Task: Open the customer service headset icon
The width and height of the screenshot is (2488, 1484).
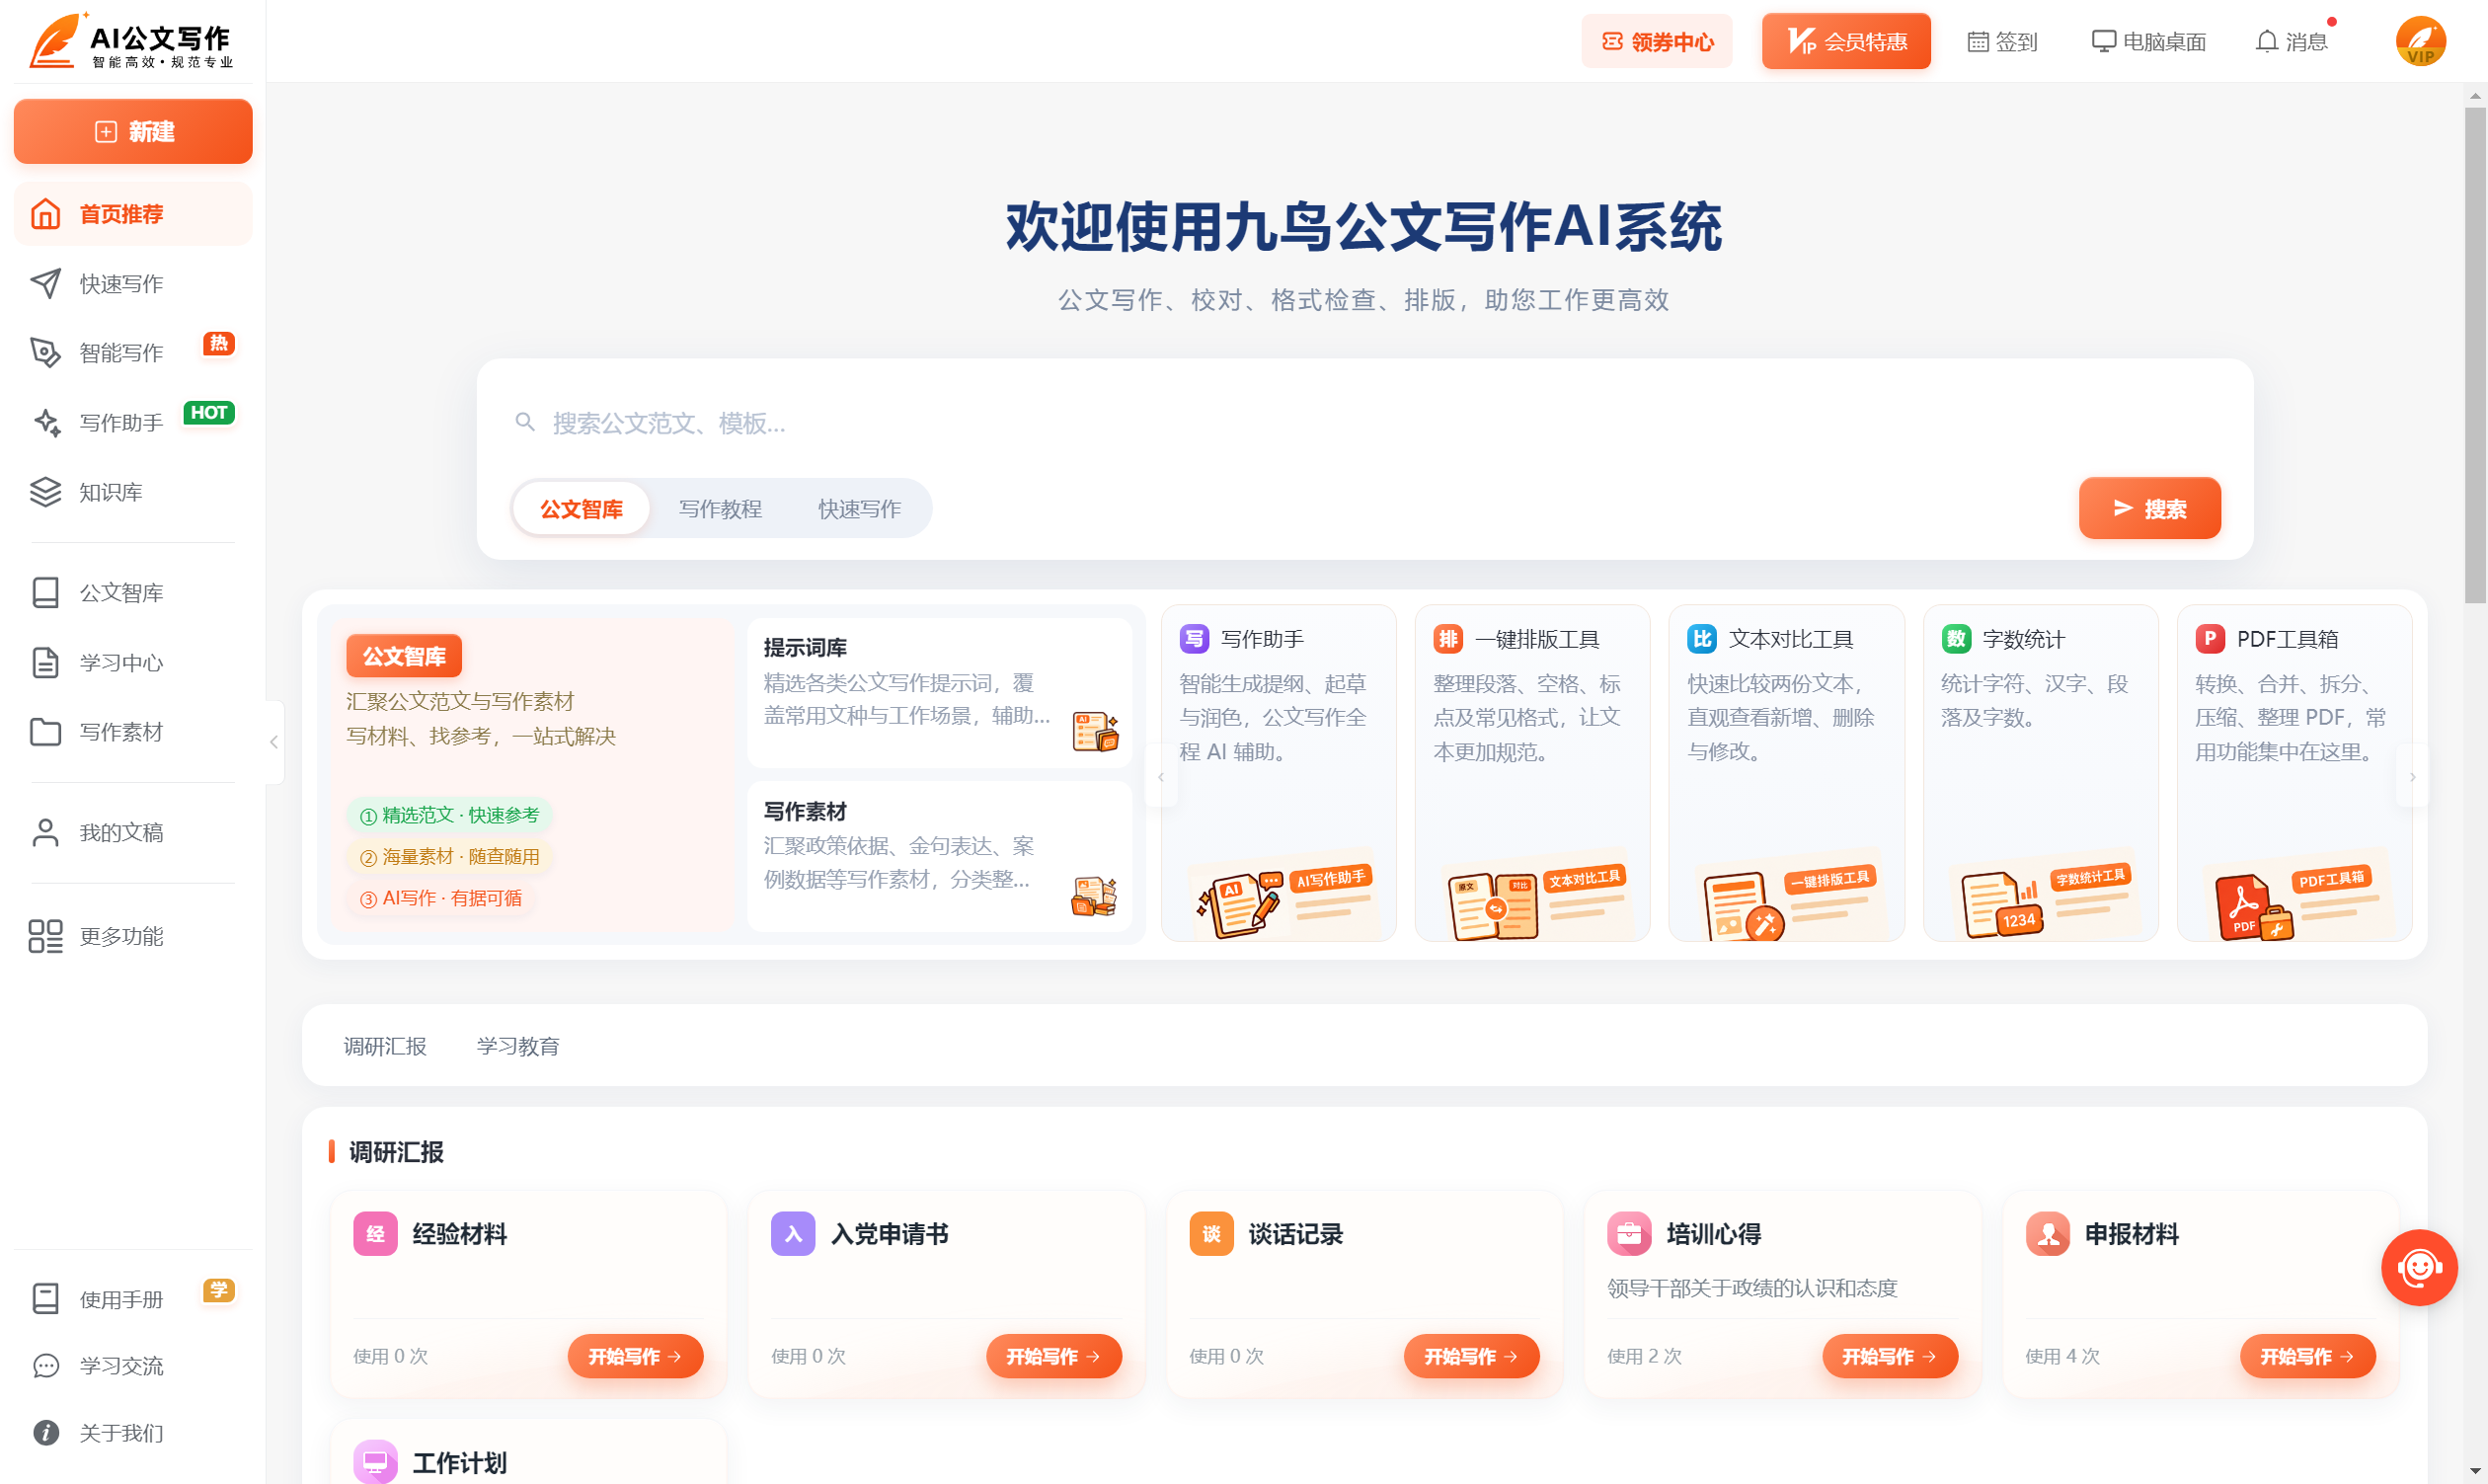Action: click(x=2419, y=1267)
